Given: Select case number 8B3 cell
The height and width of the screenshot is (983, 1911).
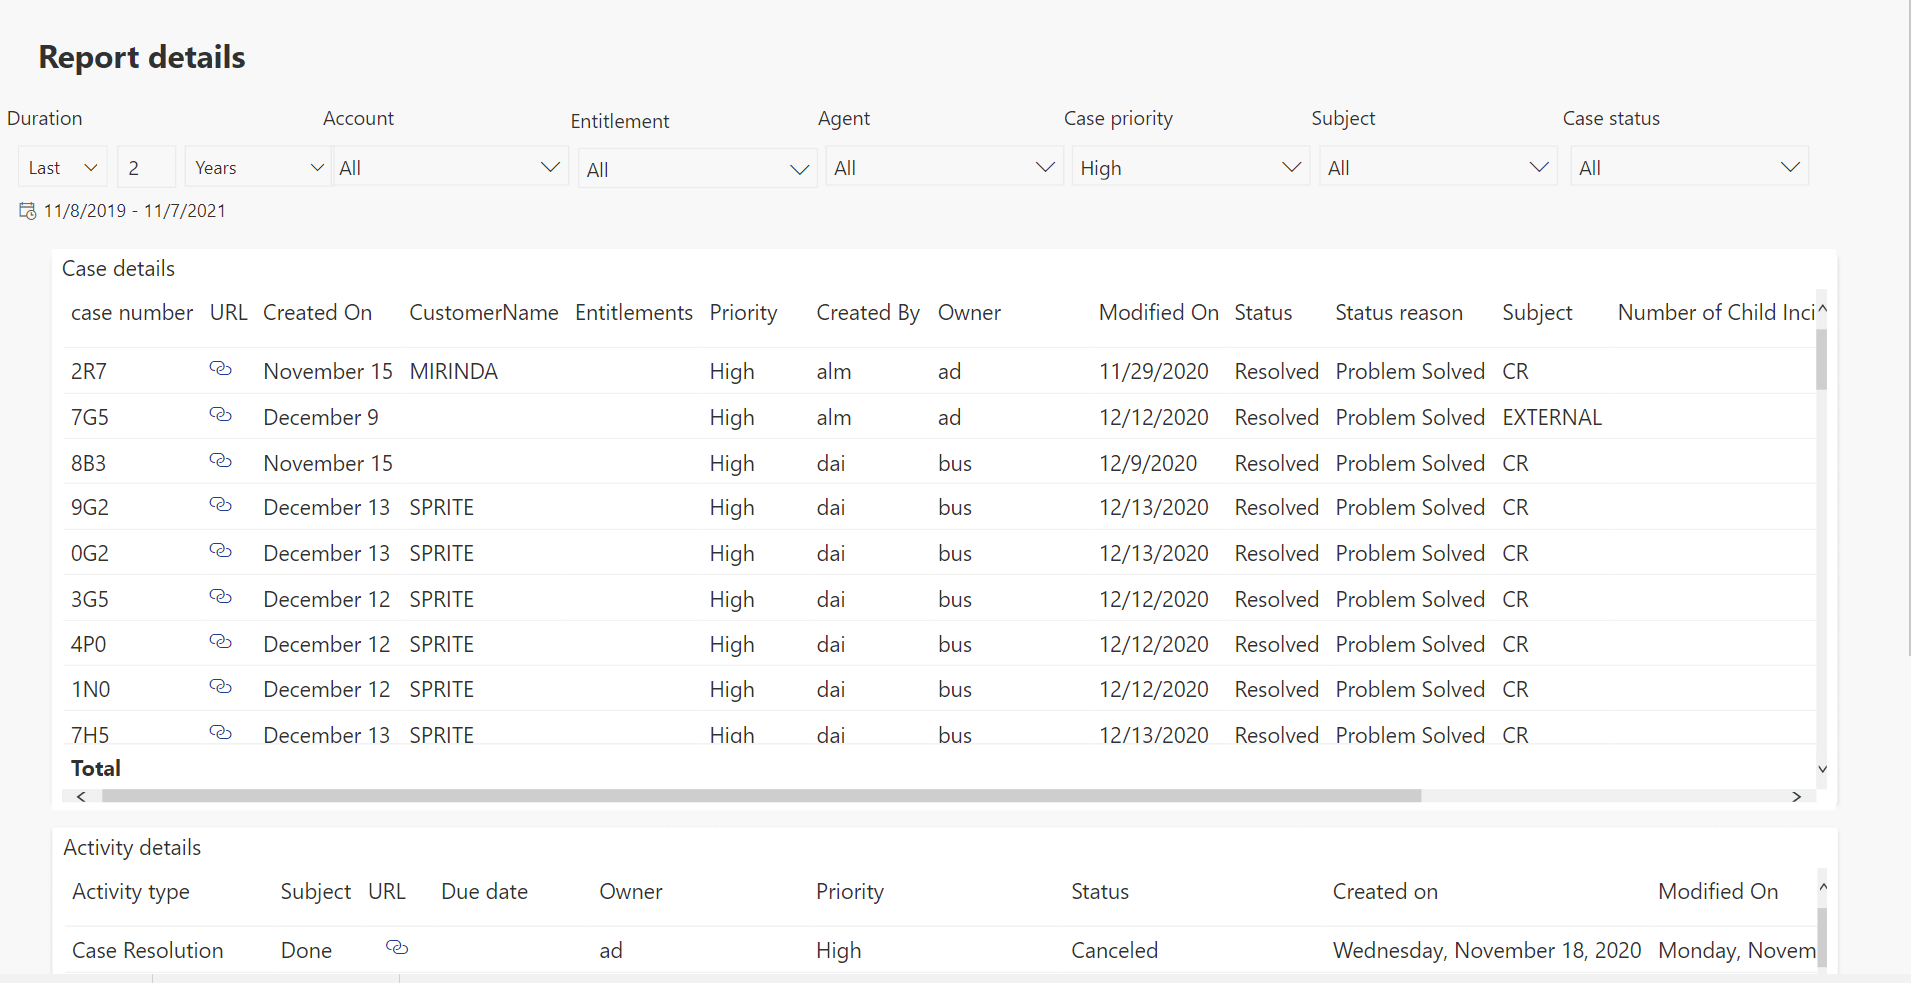Looking at the screenshot, I should coord(88,464).
